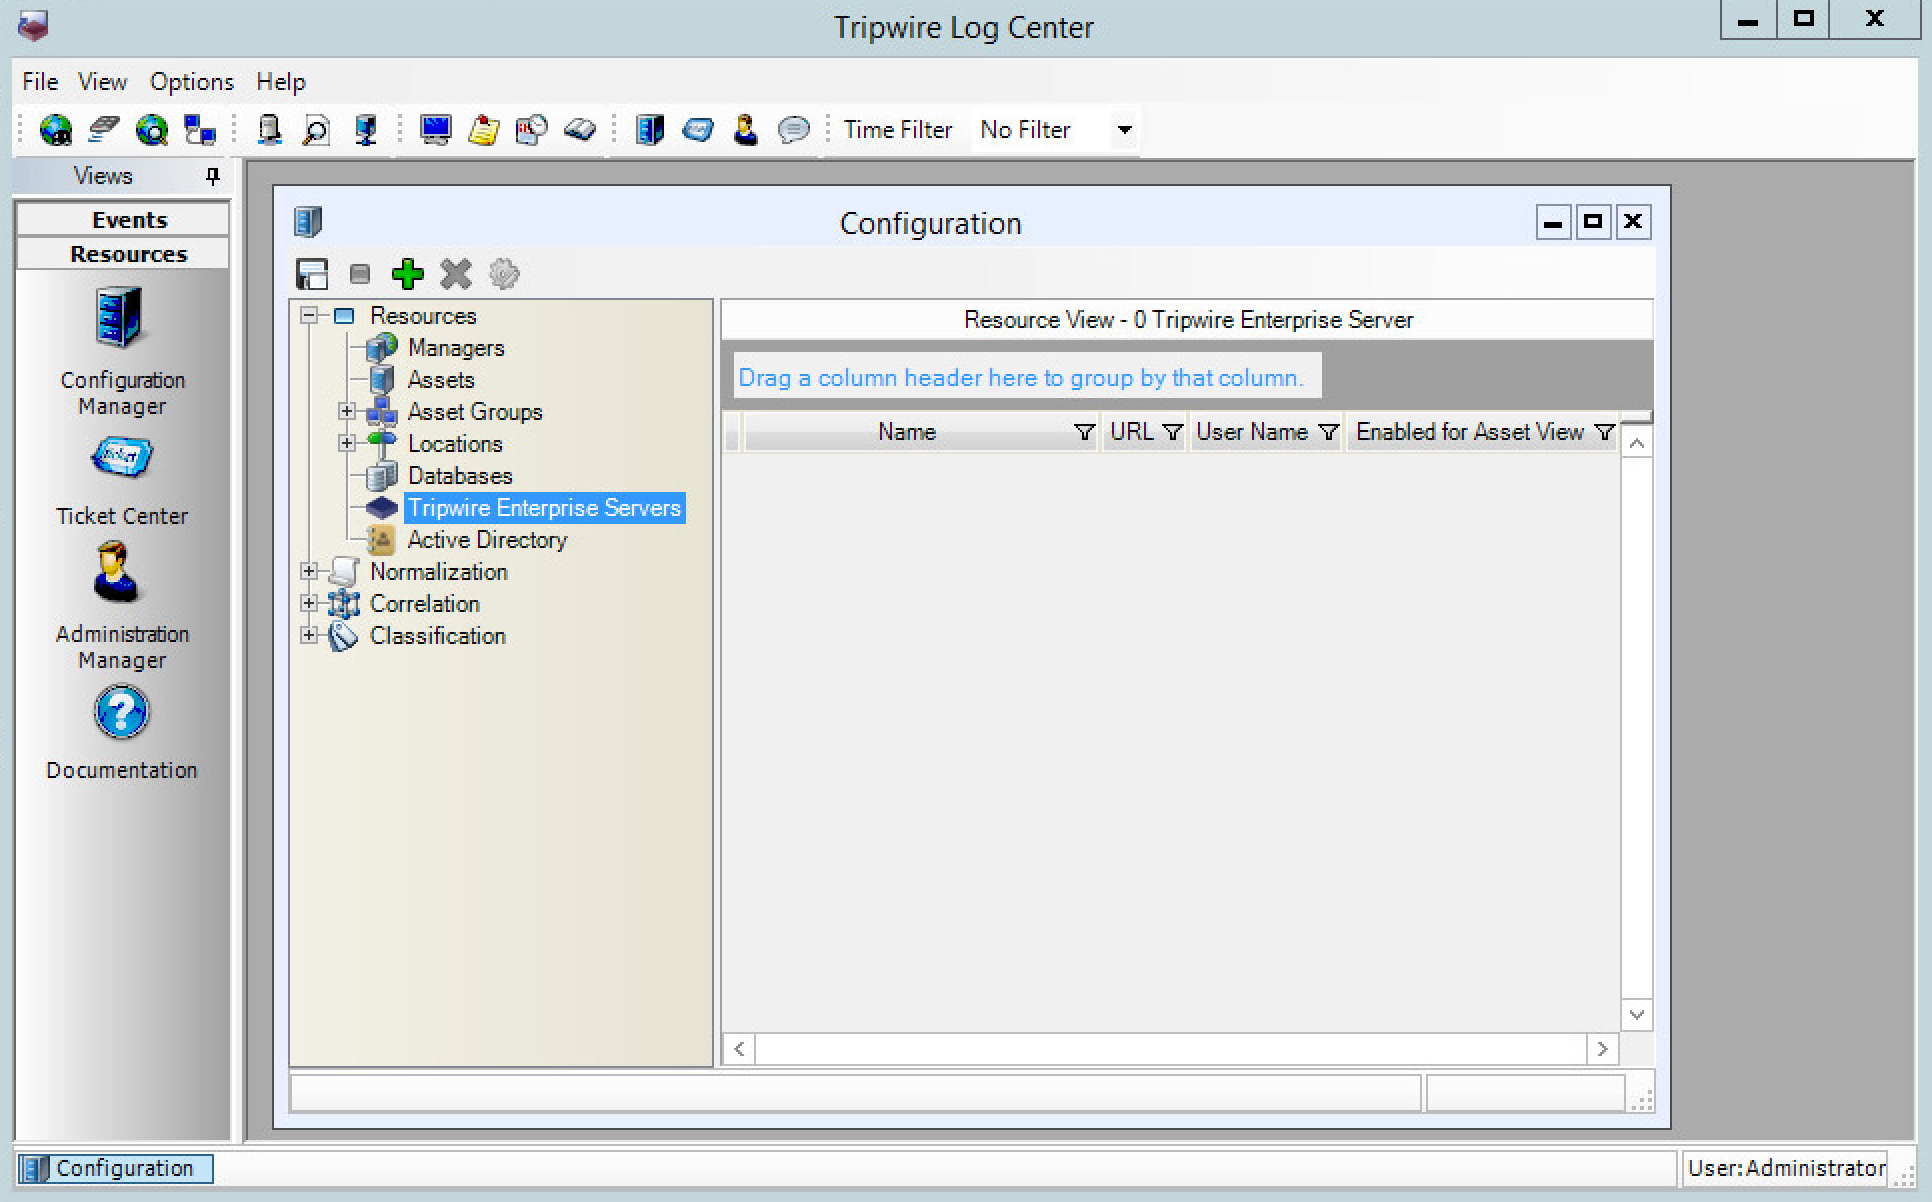This screenshot has height=1202, width=1932.
Task: Open the Options menu
Action: pos(191,82)
